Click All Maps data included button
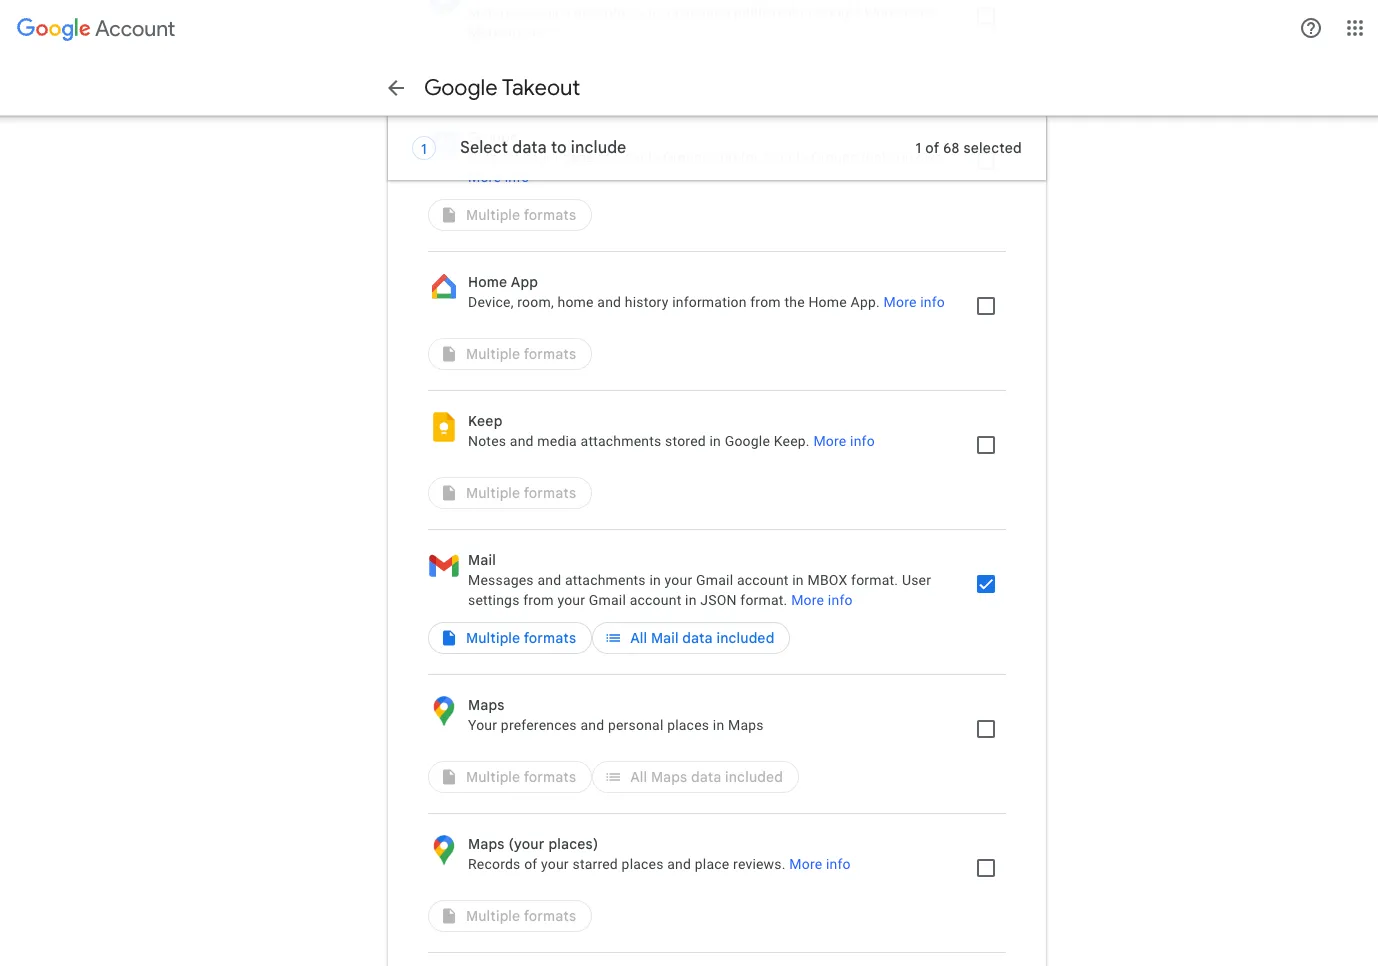 [695, 777]
